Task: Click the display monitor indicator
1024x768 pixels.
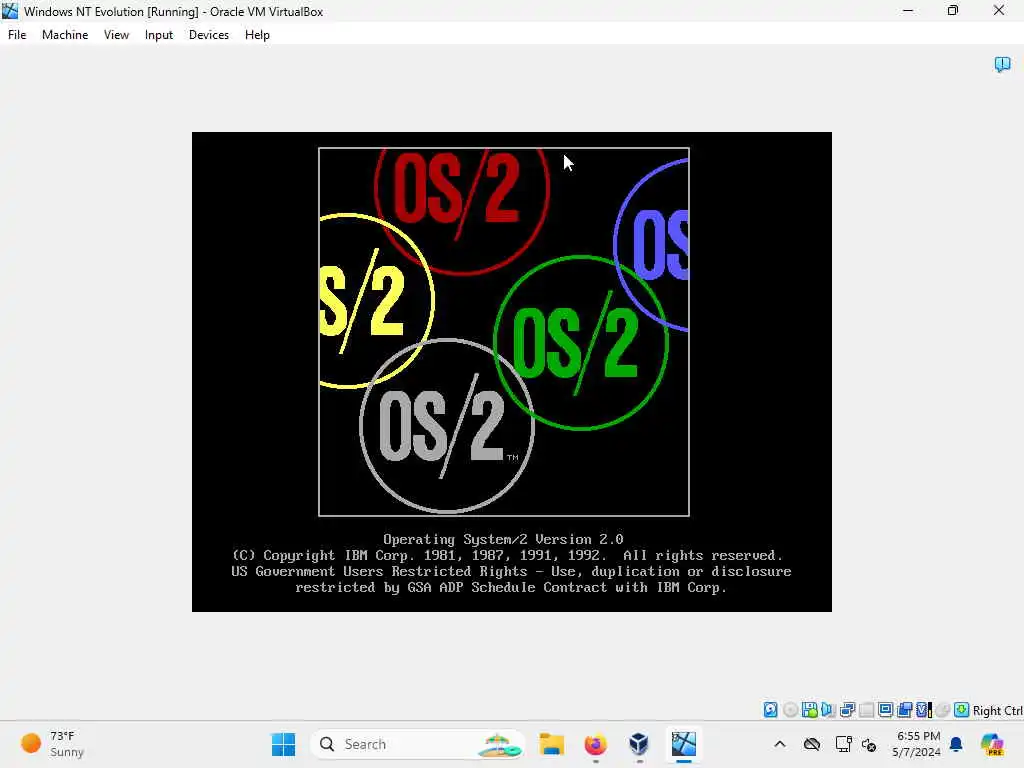Action: coord(886,710)
